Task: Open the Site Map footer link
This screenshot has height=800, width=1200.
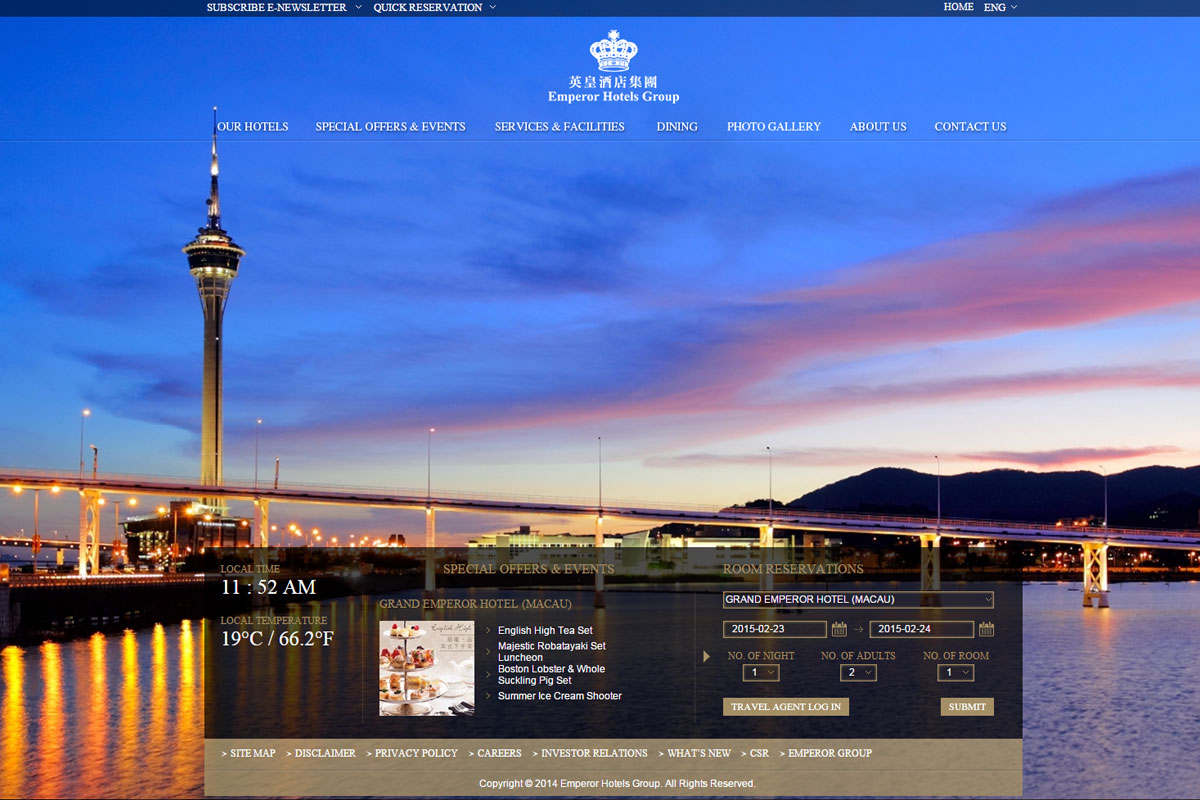Action: point(252,753)
